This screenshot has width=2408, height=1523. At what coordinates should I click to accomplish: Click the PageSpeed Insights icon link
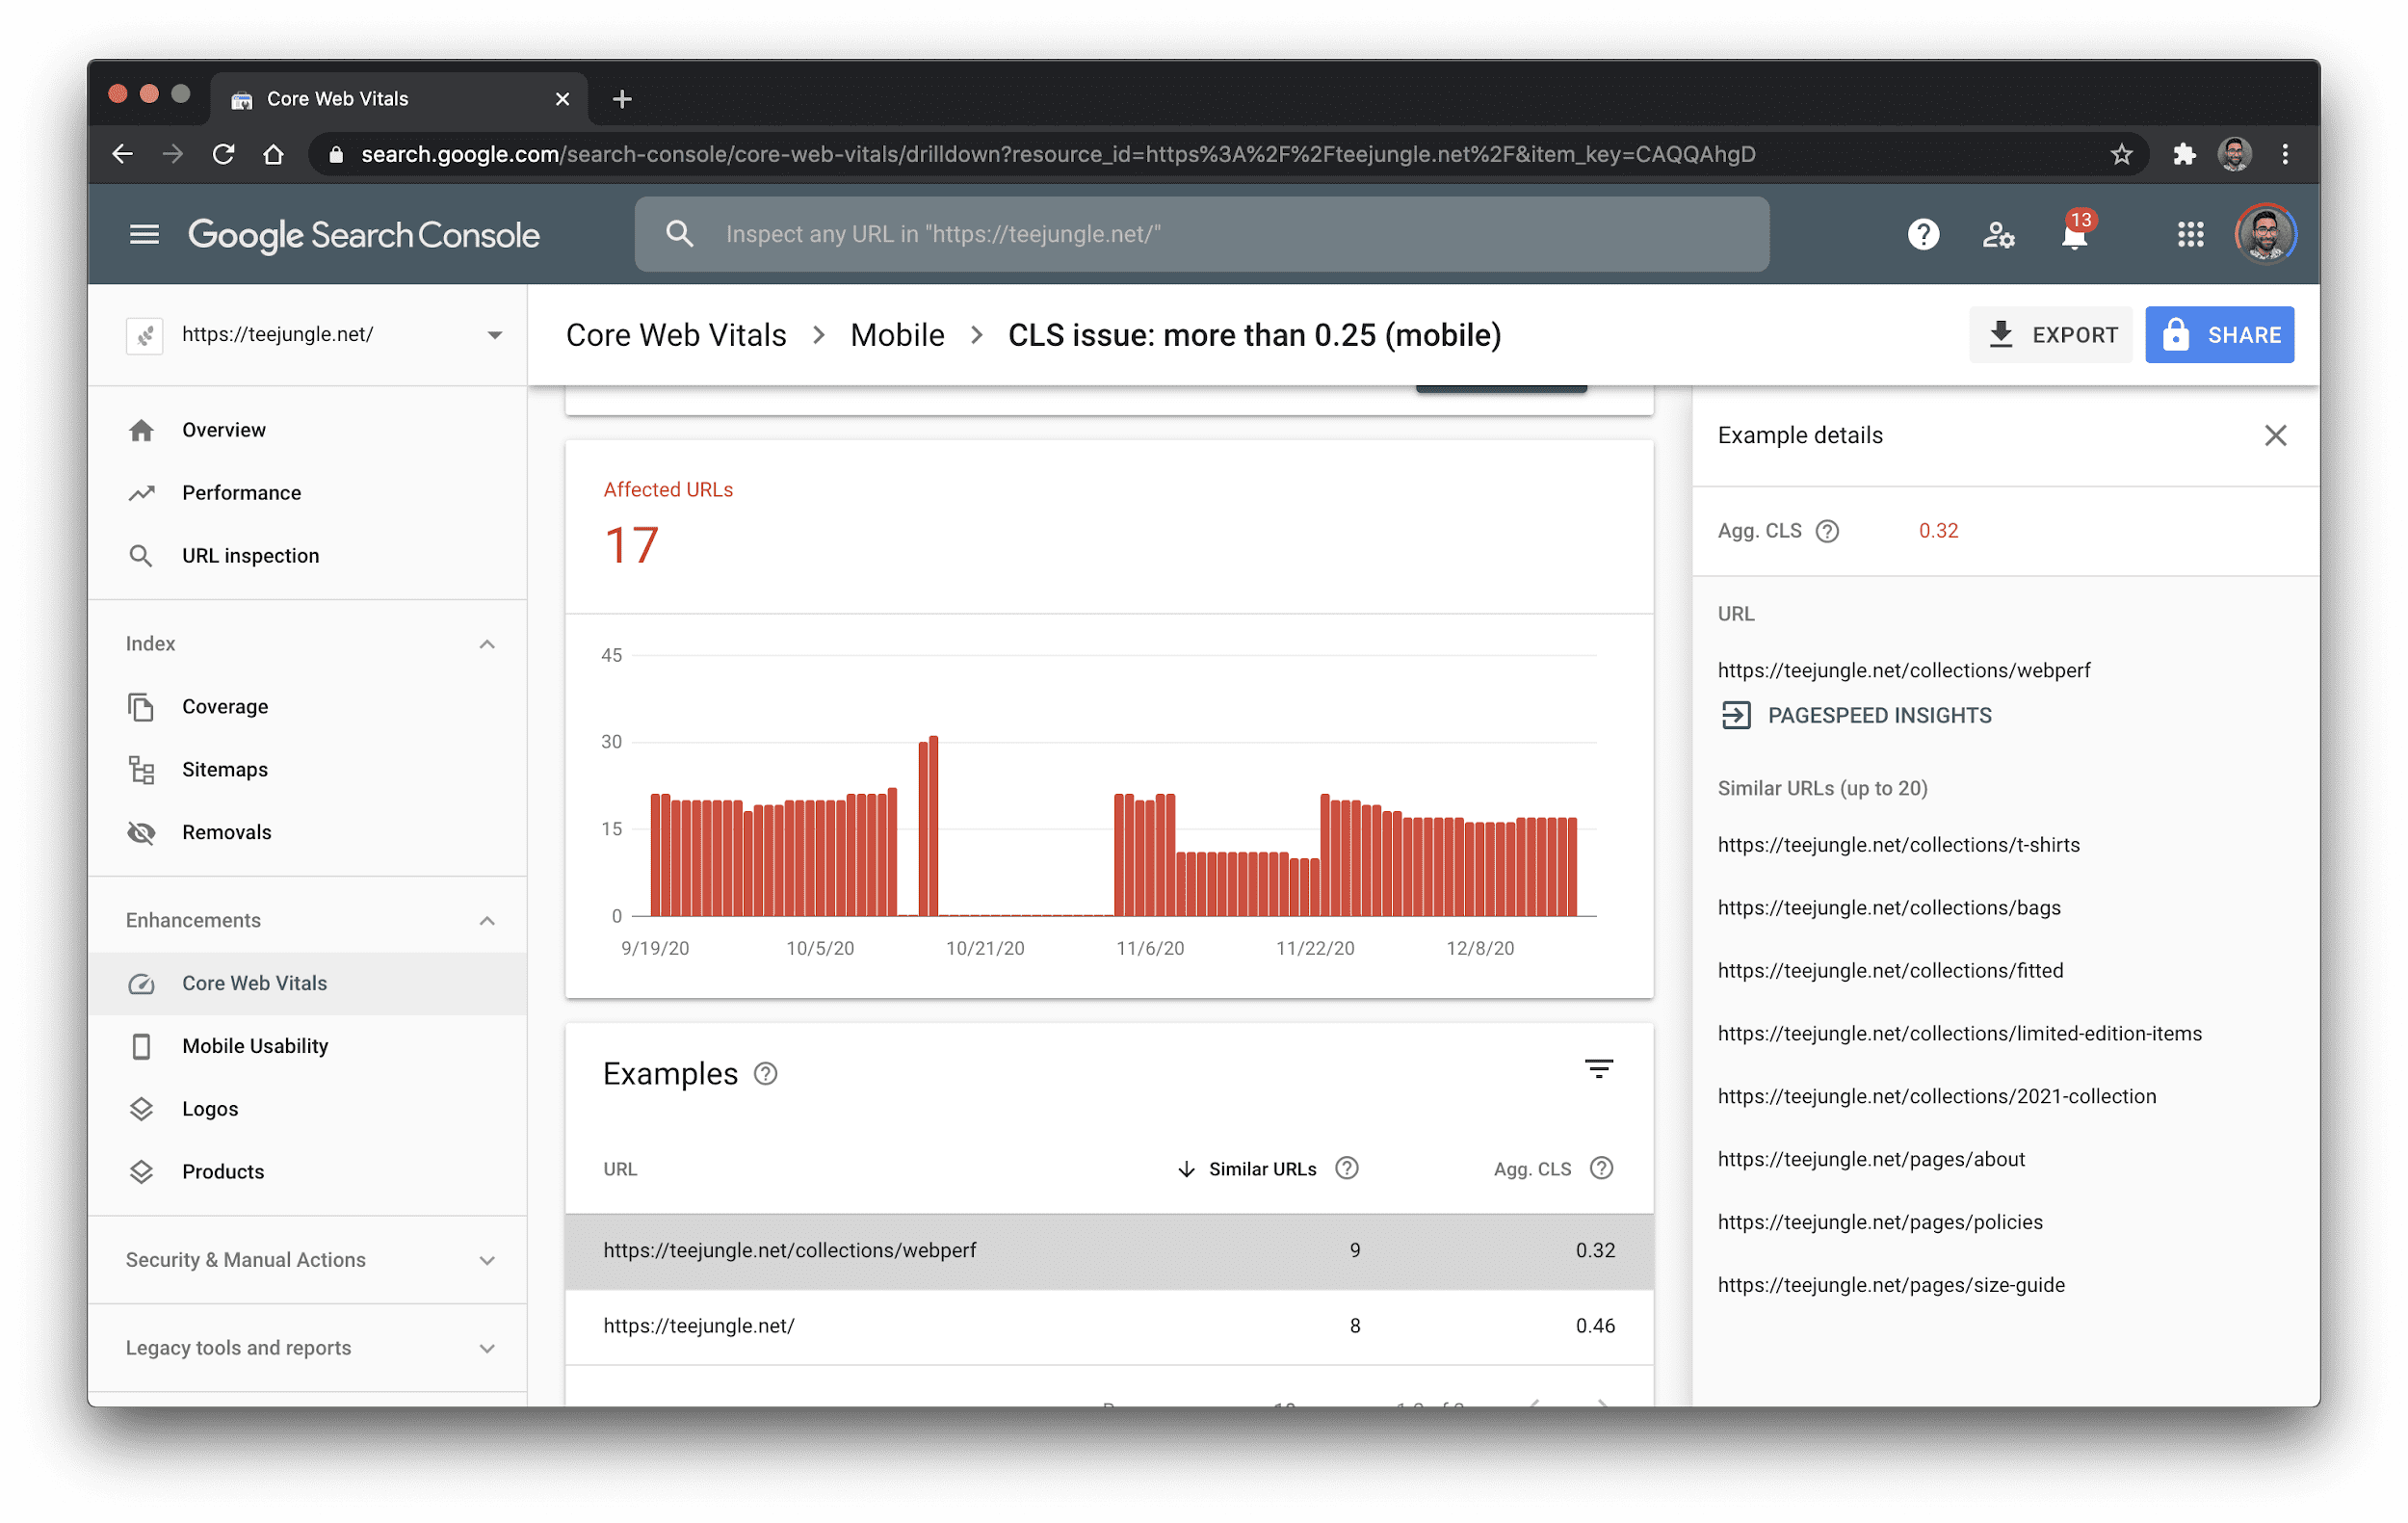click(1735, 714)
